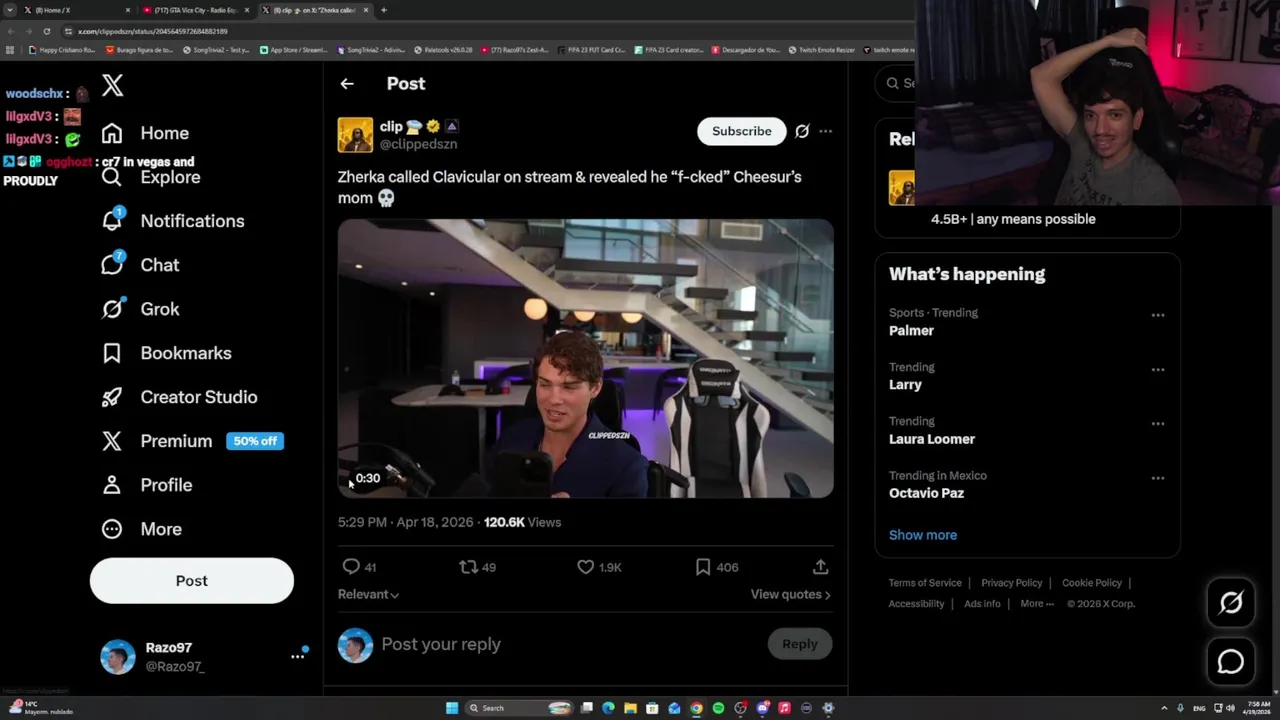
Task: Open Grok from the sidebar
Action: (140, 309)
